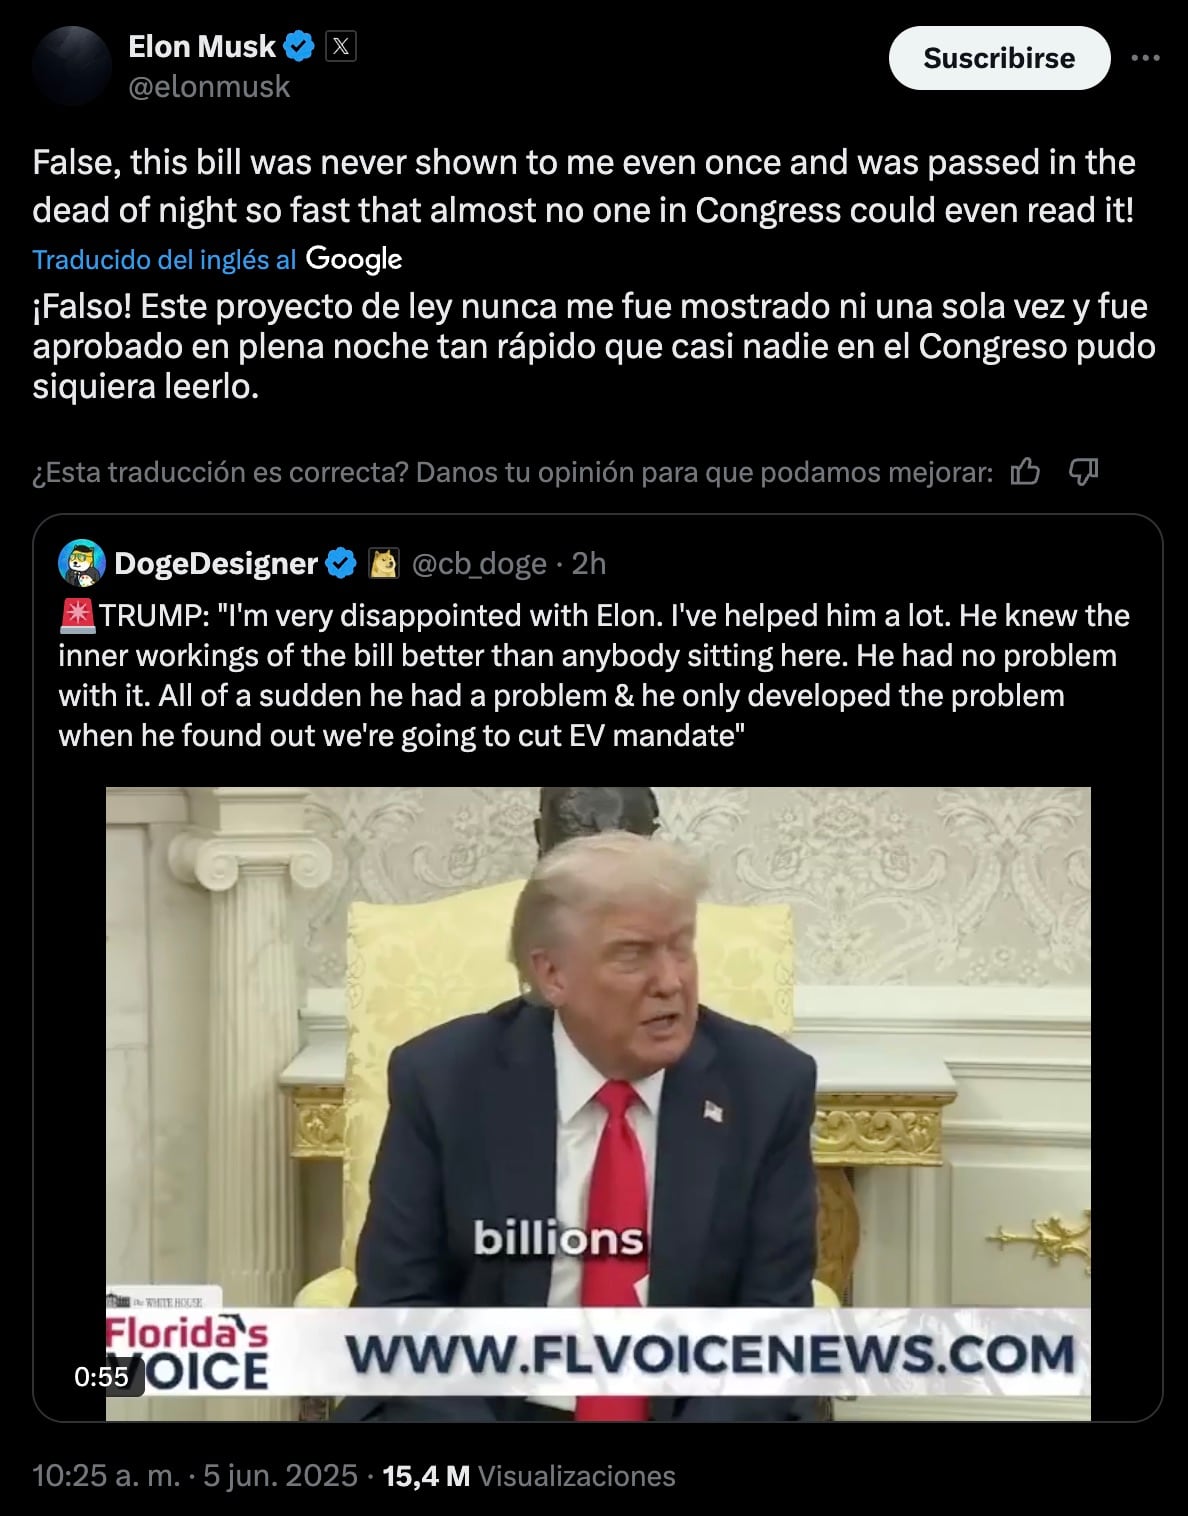Click the "Traducido del inglés al" link

pyautogui.click(x=164, y=260)
